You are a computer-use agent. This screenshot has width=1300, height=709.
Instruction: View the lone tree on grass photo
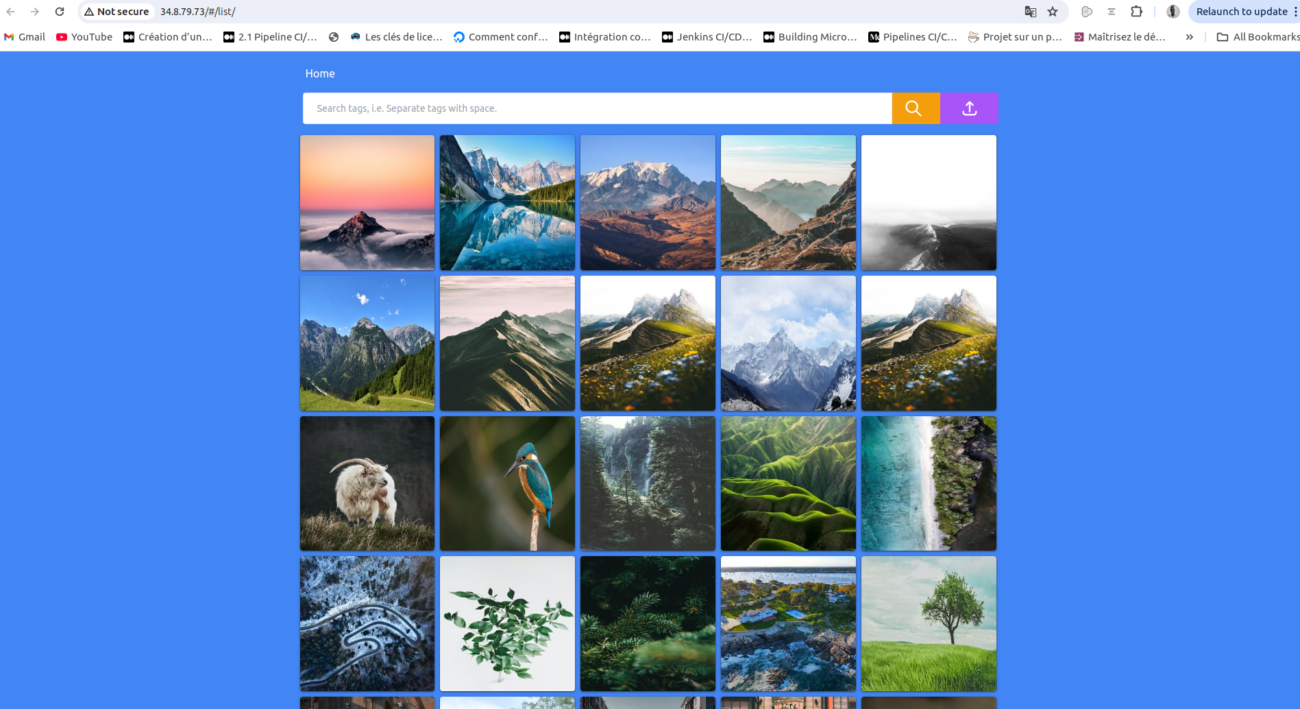pyautogui.click(x=928, y=623)
